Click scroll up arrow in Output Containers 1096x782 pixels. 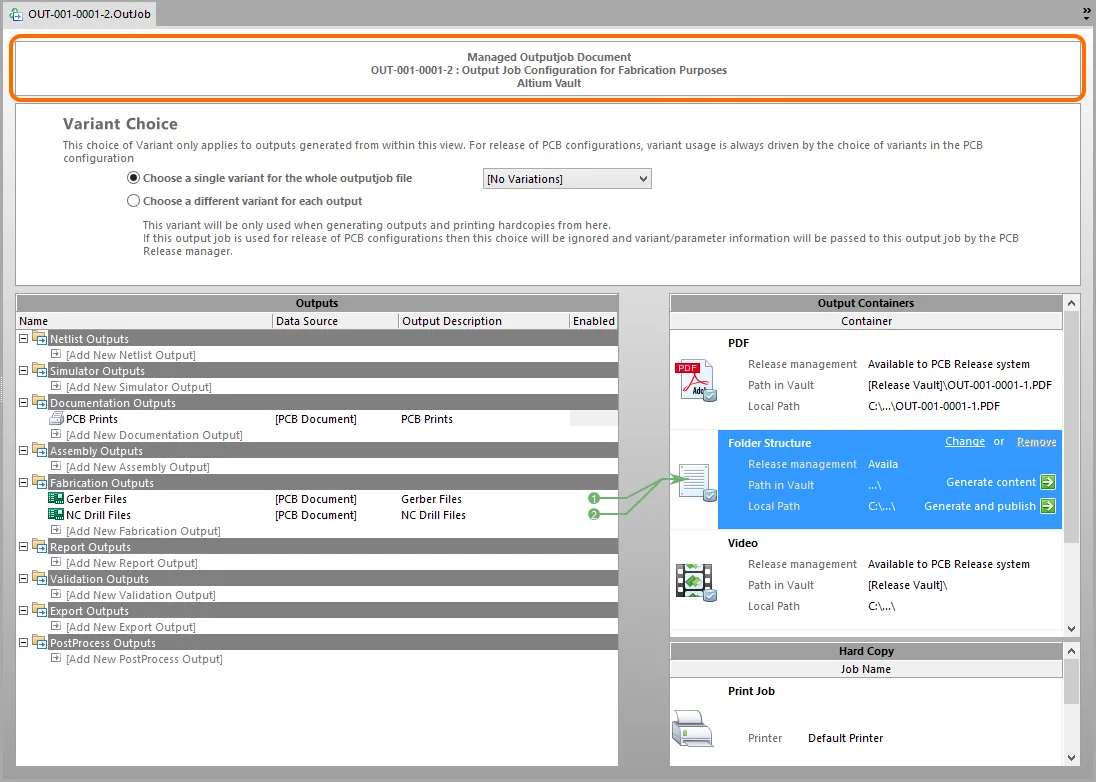1071,303
